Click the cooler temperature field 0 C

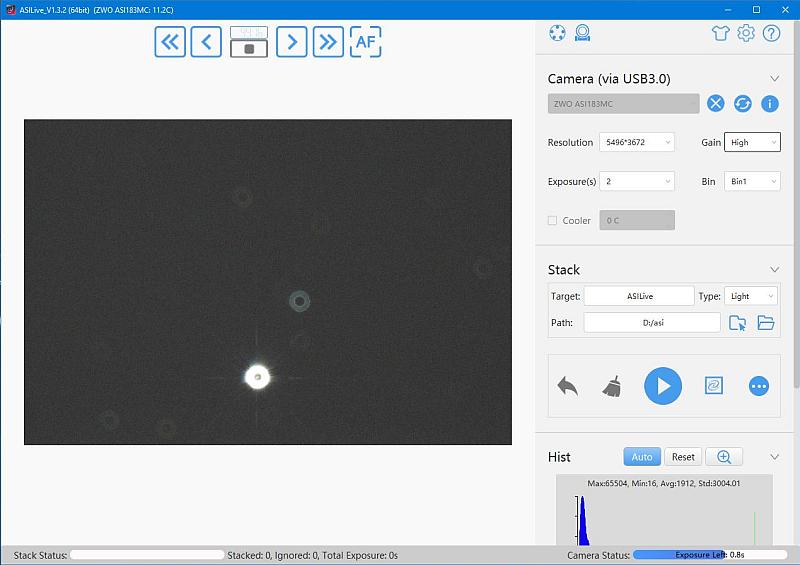tap(637, 220)
